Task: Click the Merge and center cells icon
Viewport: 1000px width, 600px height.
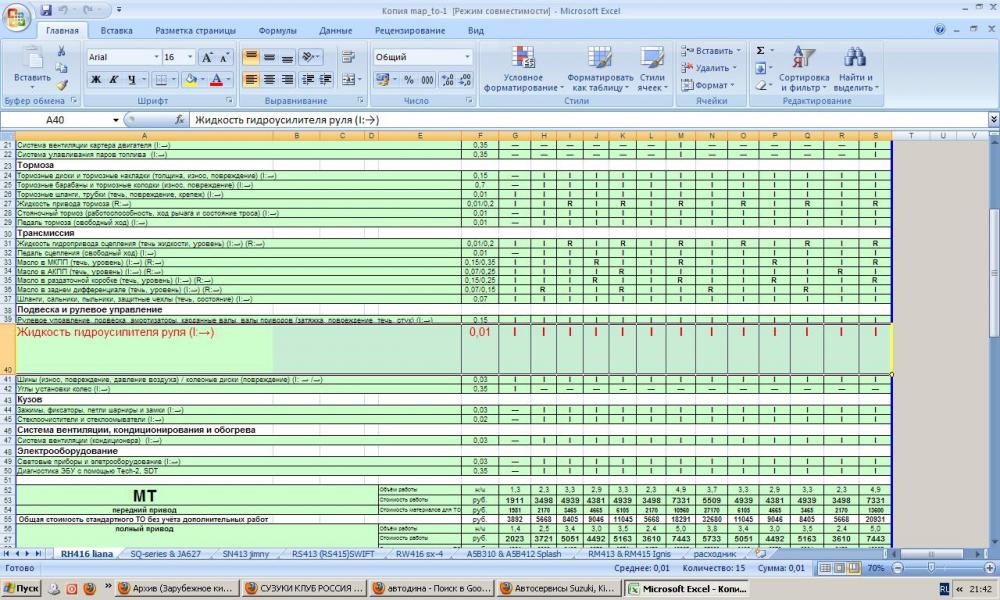Action: [x=348, y=80]
